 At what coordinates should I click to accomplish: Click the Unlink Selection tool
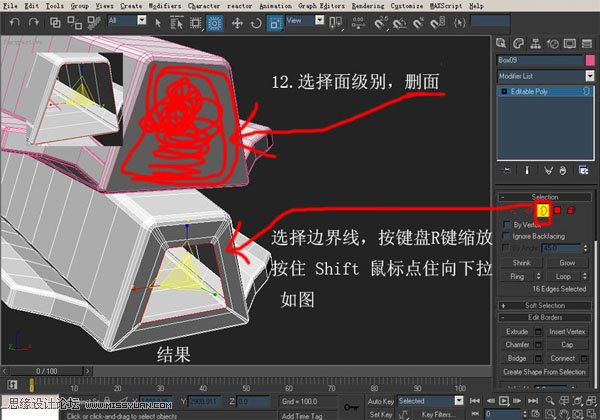click(x=74, y=23)
